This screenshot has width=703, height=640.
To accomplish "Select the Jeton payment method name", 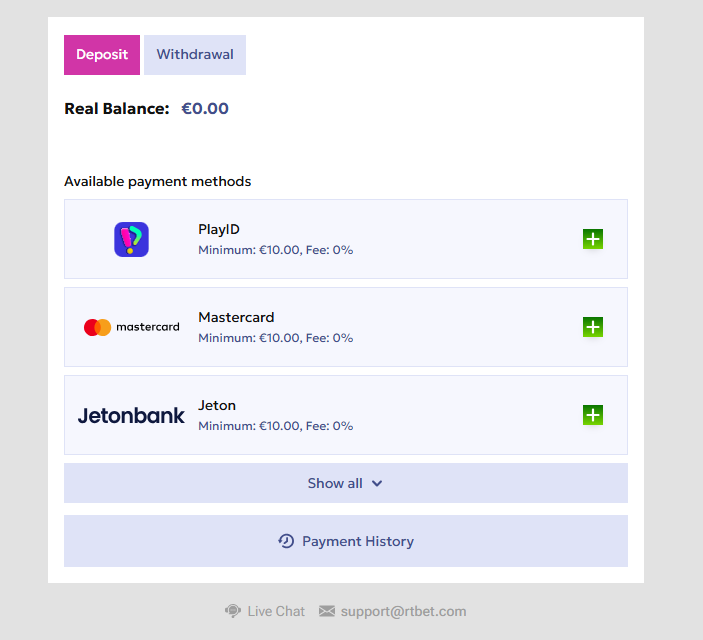I will tap(217, 405).
